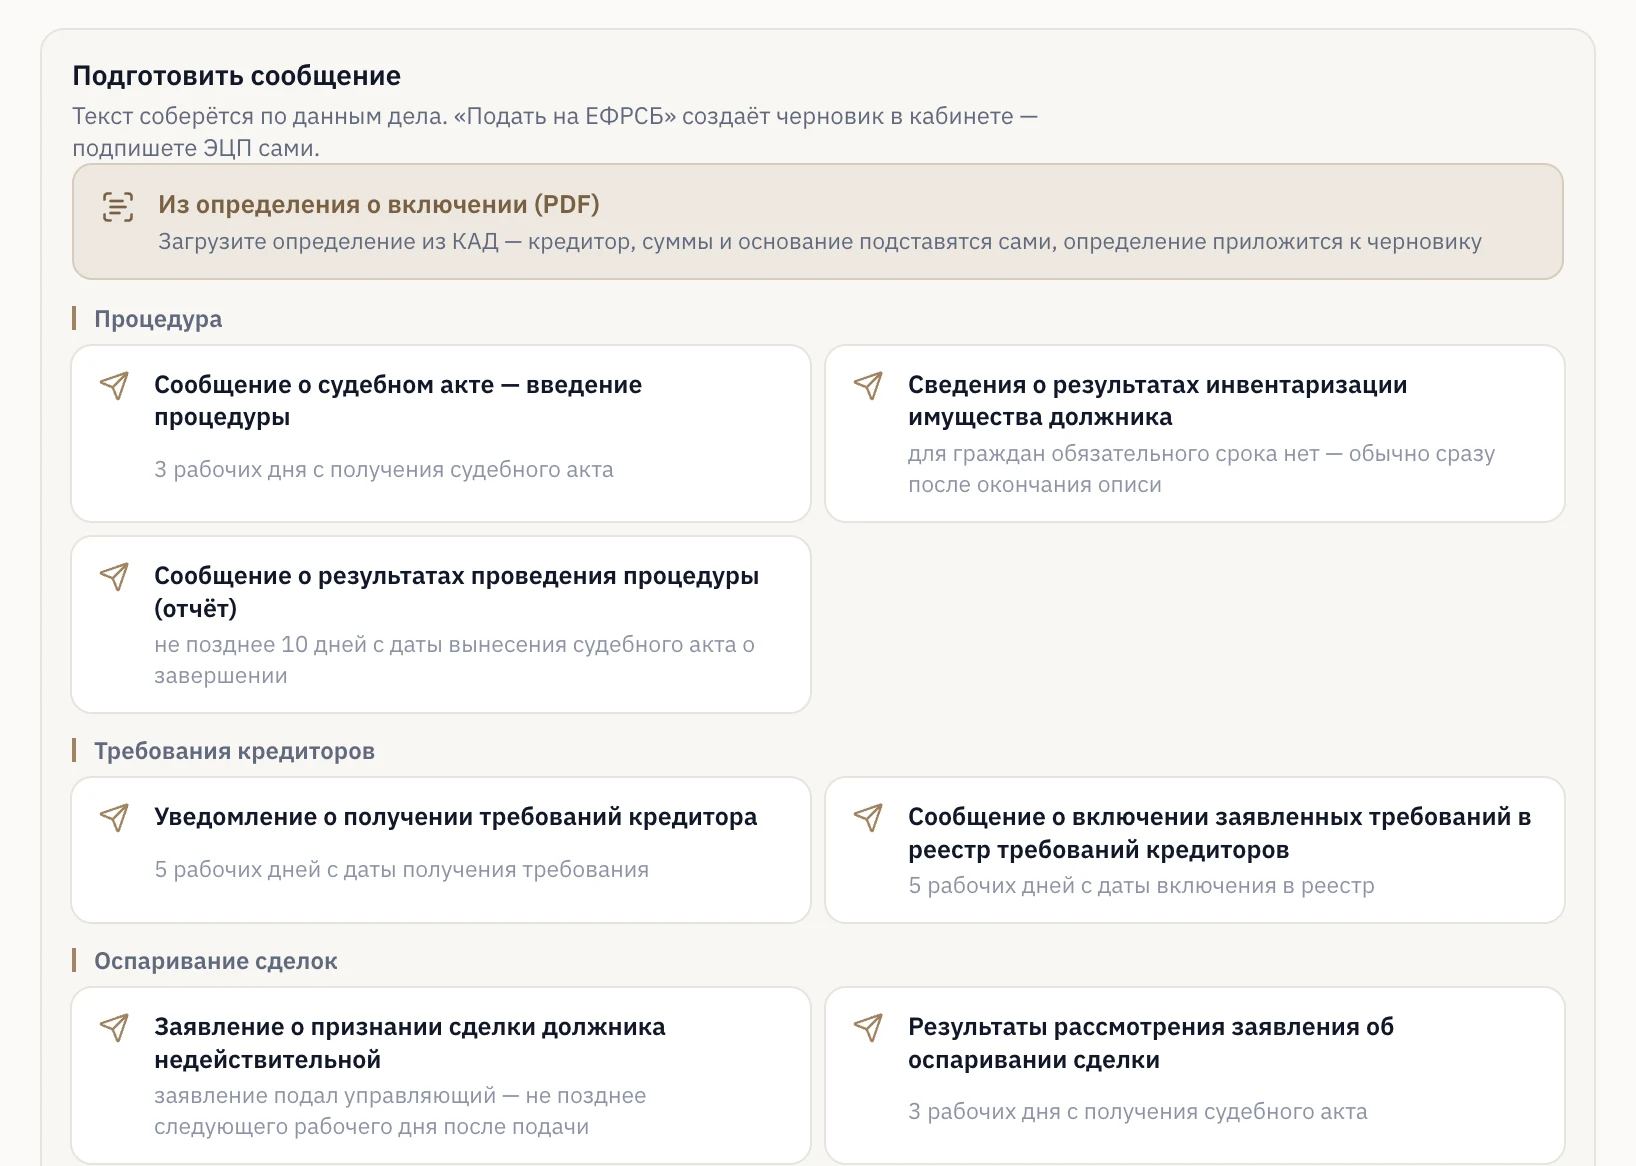Select «Заявление о признании сделки должника недействительной»
The height and width of the screenshot is (1166, 1636).
click(x=441, y=1075)
